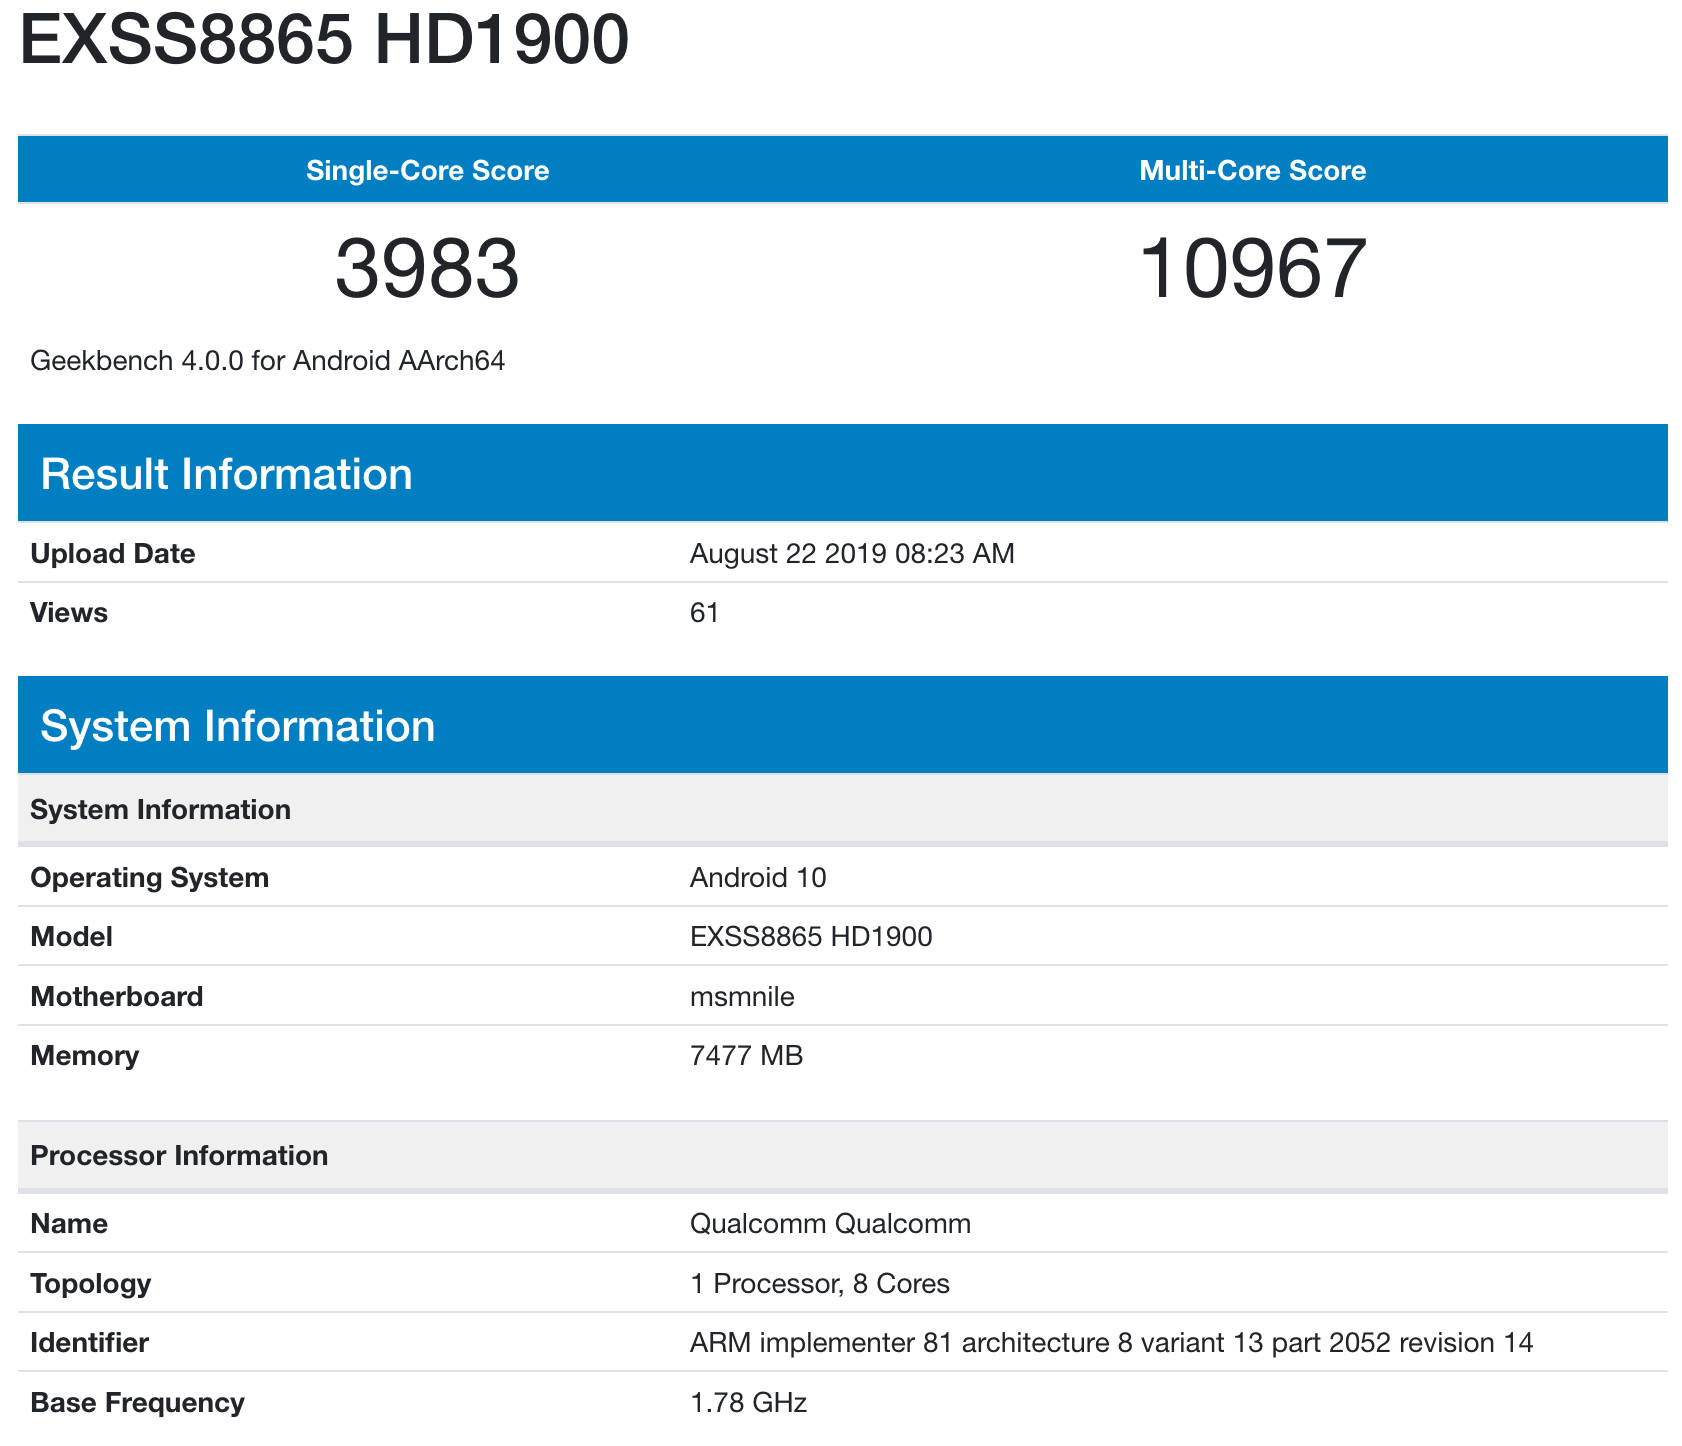The image size is (1682, 1446).
Task: Click the Motherboard label
Action: click(117, 997)
